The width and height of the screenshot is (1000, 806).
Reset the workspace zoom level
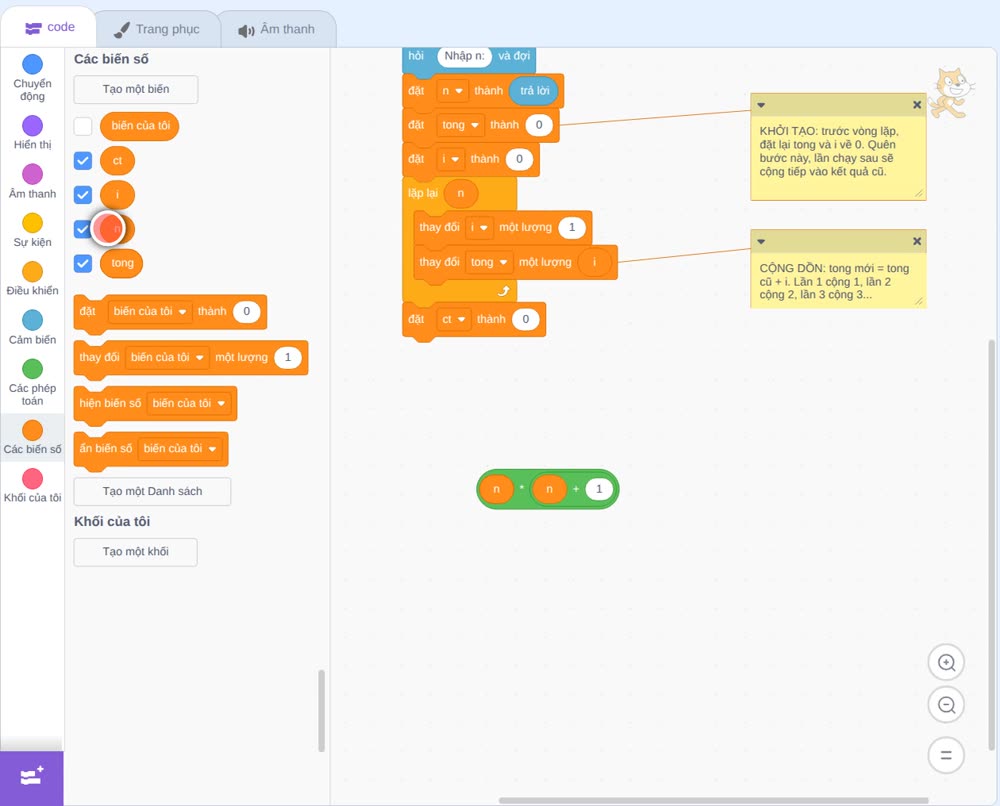point(946,755)
